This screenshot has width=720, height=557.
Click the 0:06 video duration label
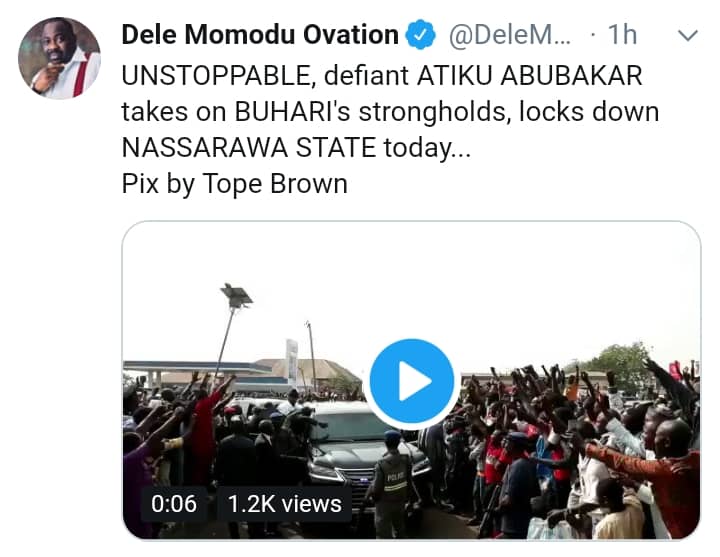(174, 504)
